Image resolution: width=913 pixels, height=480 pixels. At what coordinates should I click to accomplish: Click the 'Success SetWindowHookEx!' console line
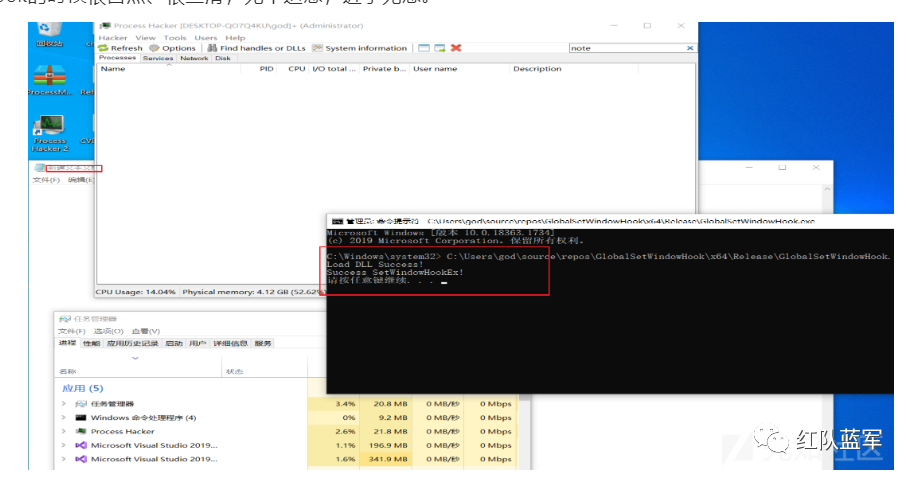pos(395,273)
